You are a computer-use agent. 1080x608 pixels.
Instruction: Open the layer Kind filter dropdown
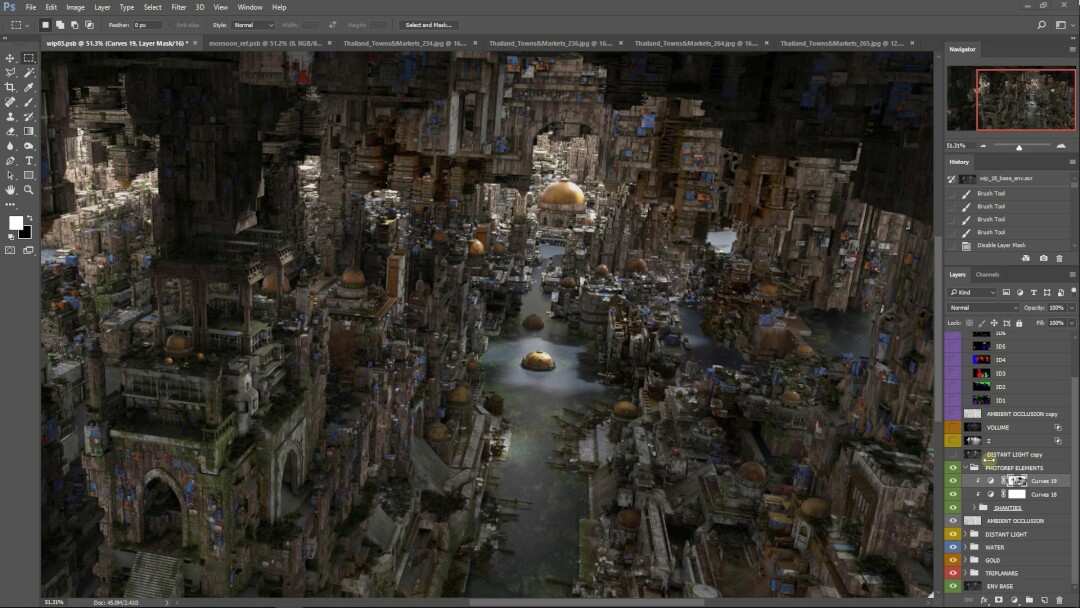[972, 293]
